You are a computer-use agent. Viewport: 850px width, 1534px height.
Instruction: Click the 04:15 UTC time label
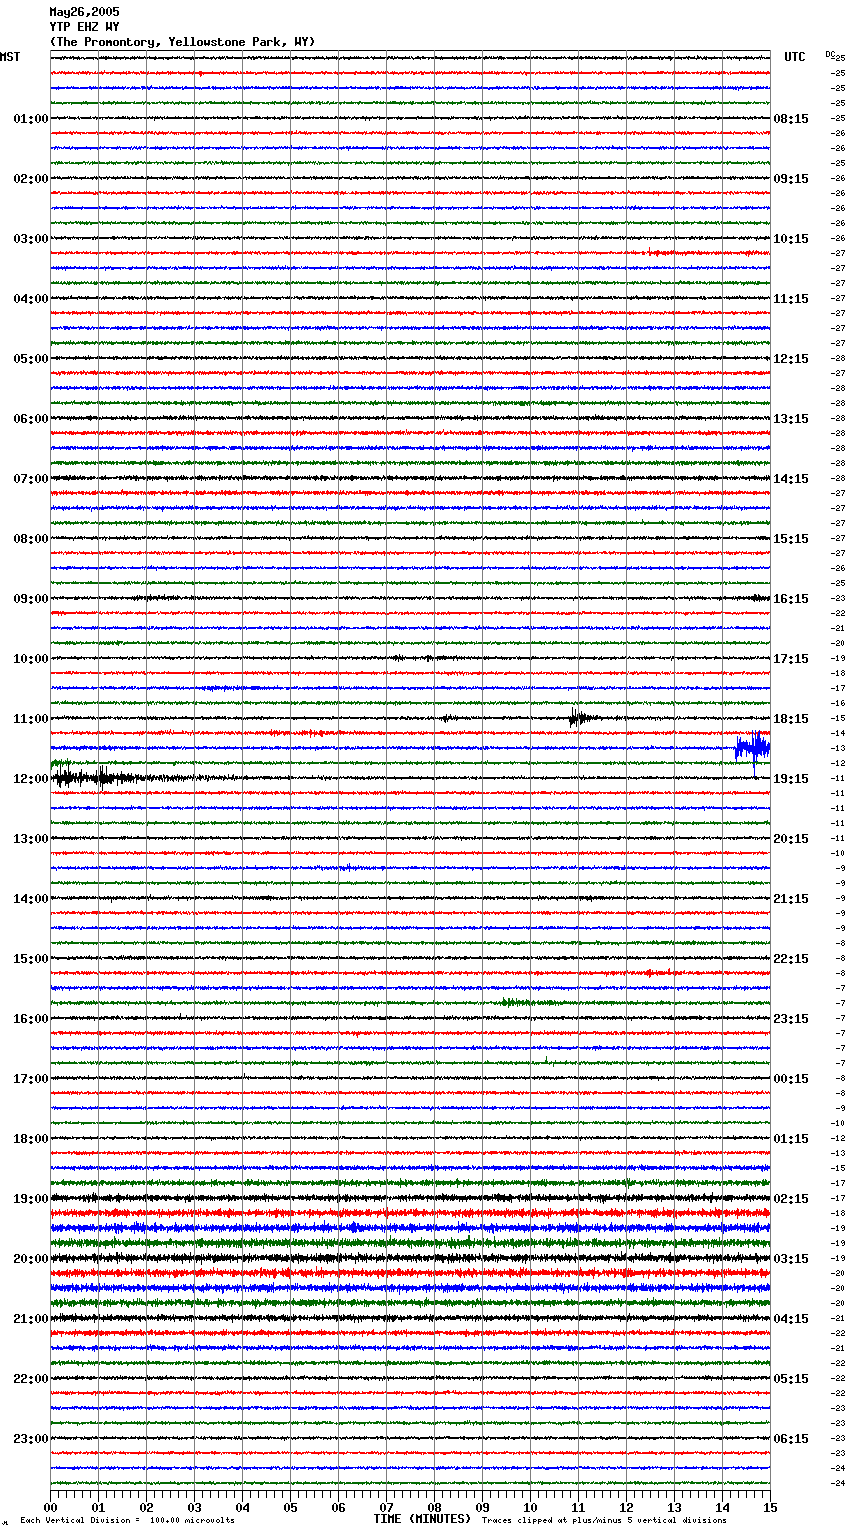[x=791, y=1319]
